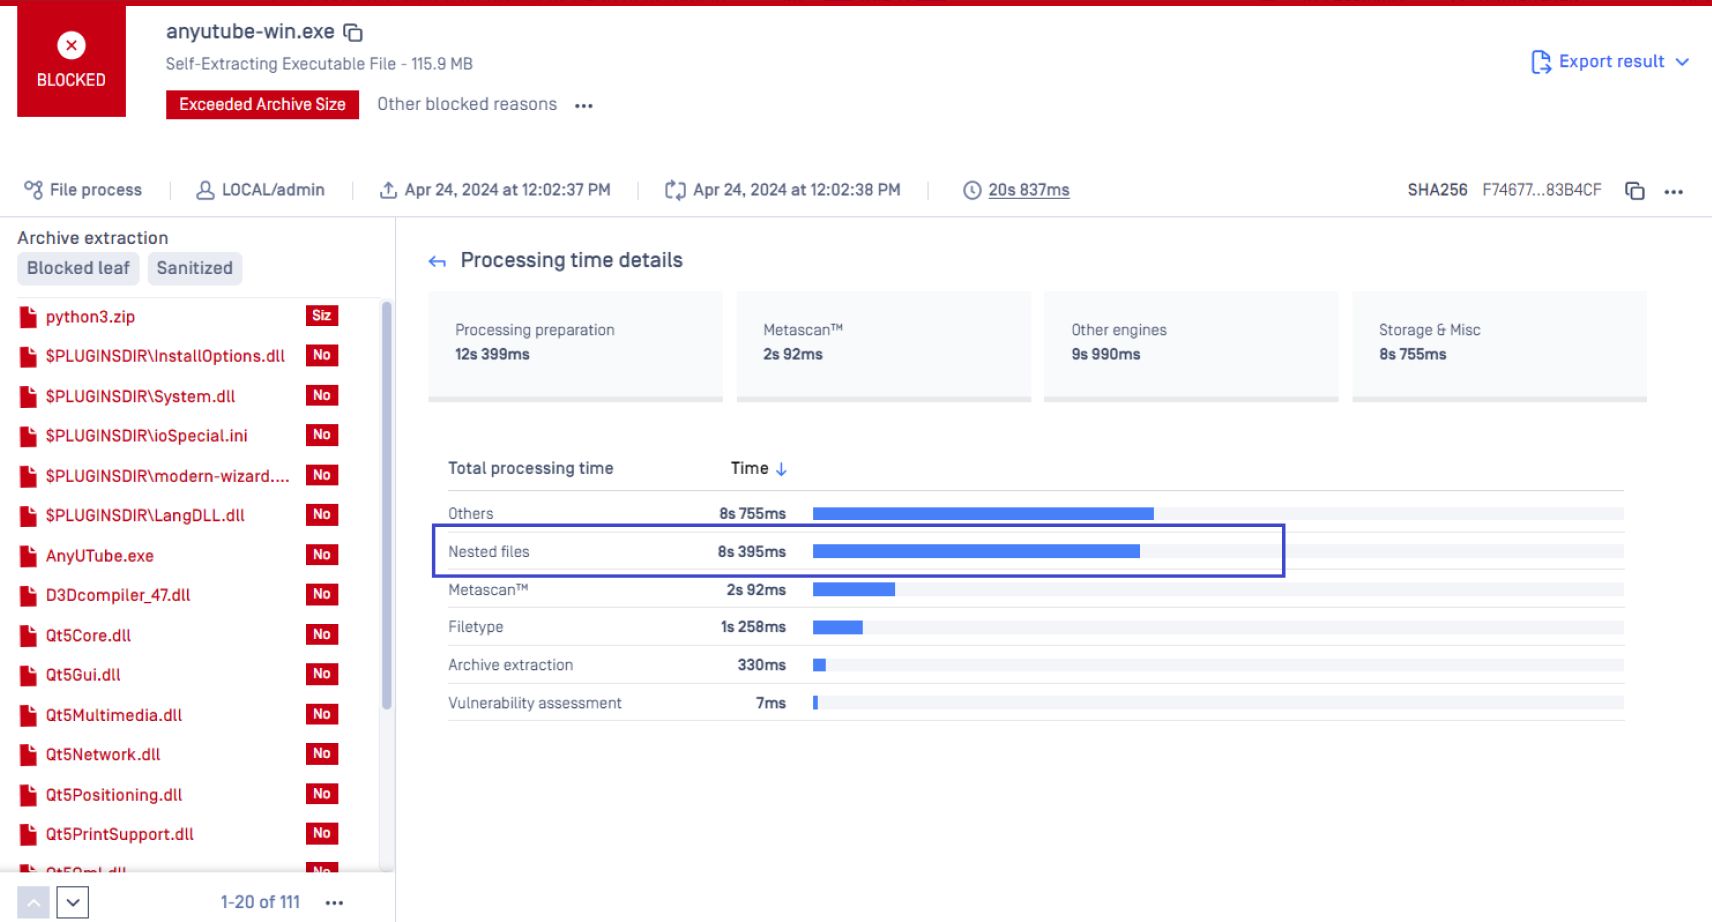Screen dimensions: 1712x922
Task: Copy the filename anyutube-win.exe
Action: (x=353, y=33)
